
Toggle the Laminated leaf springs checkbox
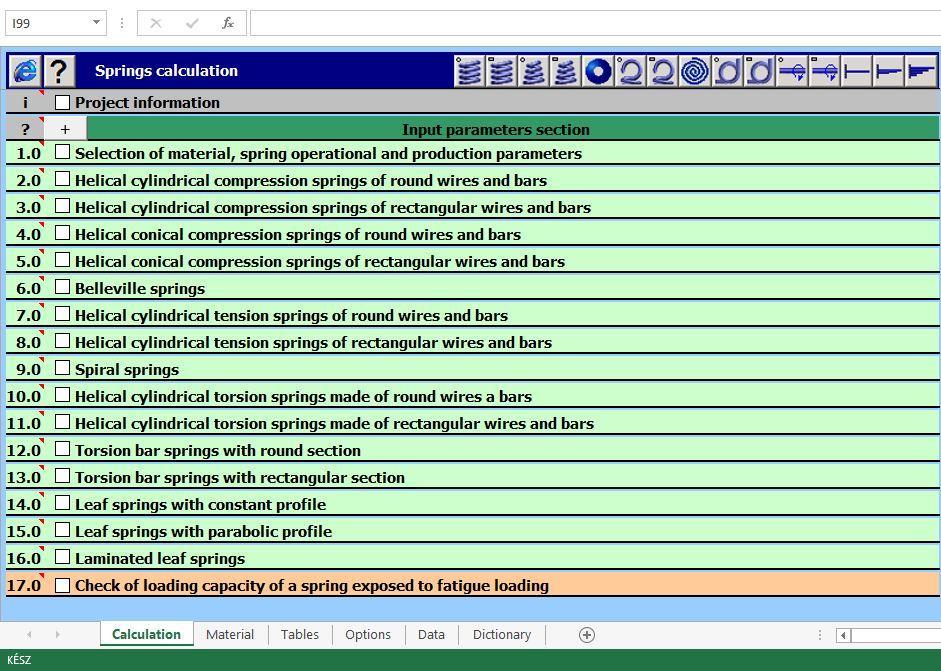pyautogui.click(x=62, y=557)
